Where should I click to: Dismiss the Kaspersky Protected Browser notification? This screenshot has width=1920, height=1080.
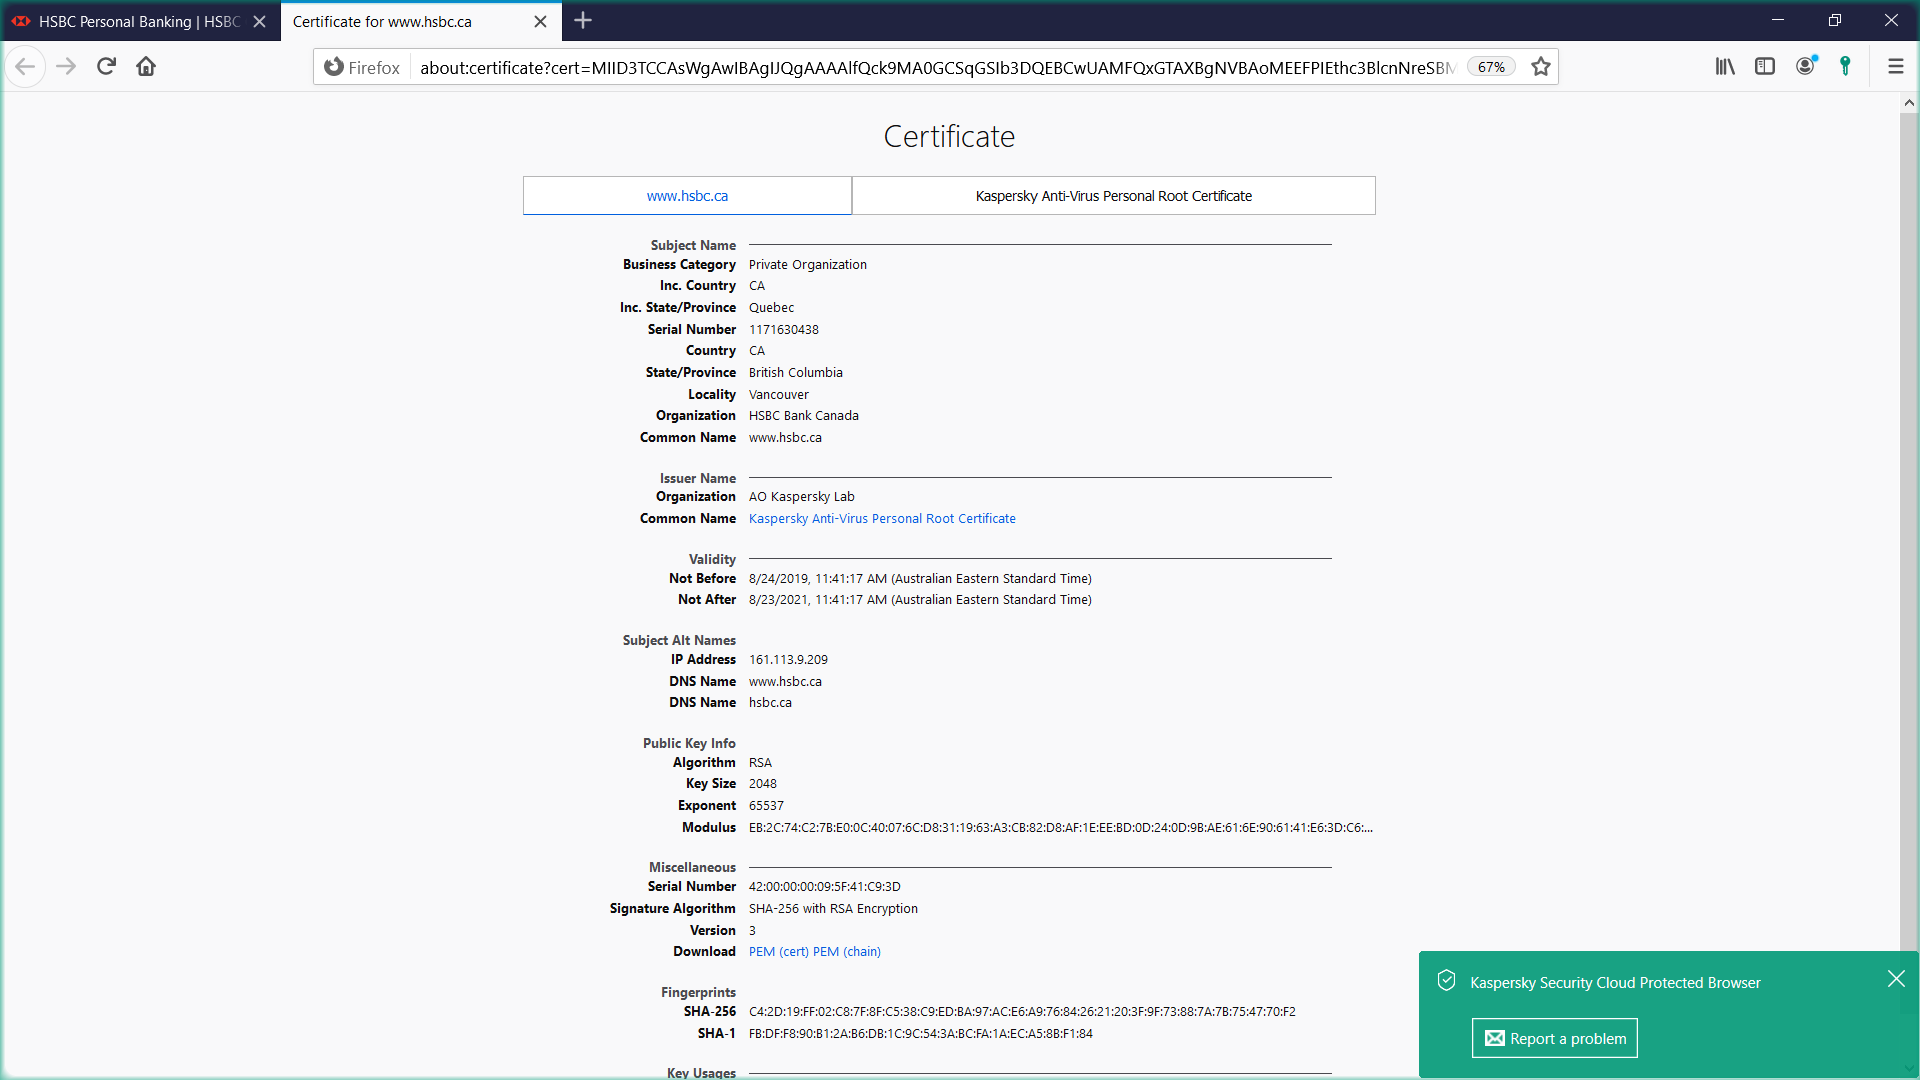[1896, 979]
